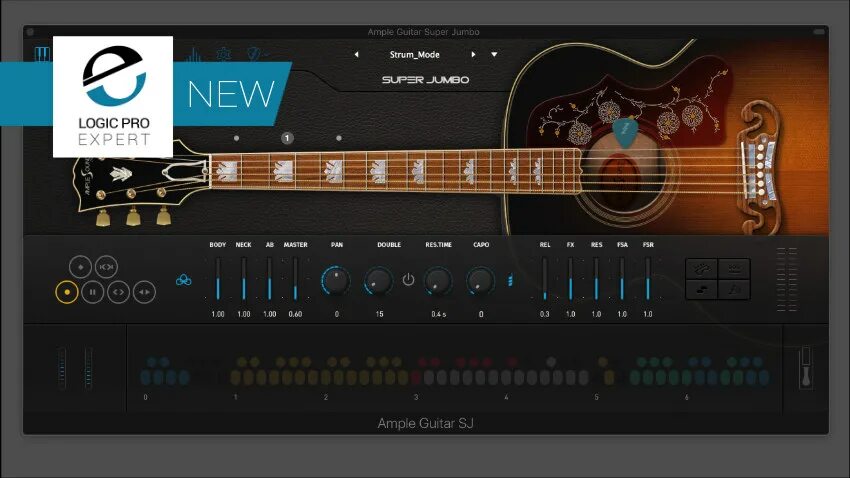Screen dimensions: 850x478
Task: Adjust the FSA slider
Action: pyautogui.click(x=622, y=279)
